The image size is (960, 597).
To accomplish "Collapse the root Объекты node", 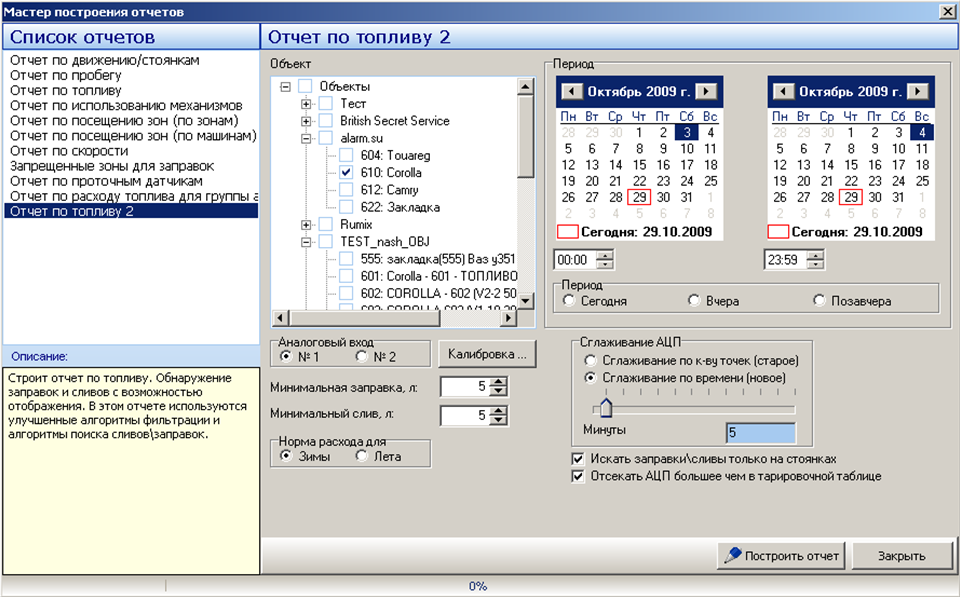I will 285,87.
